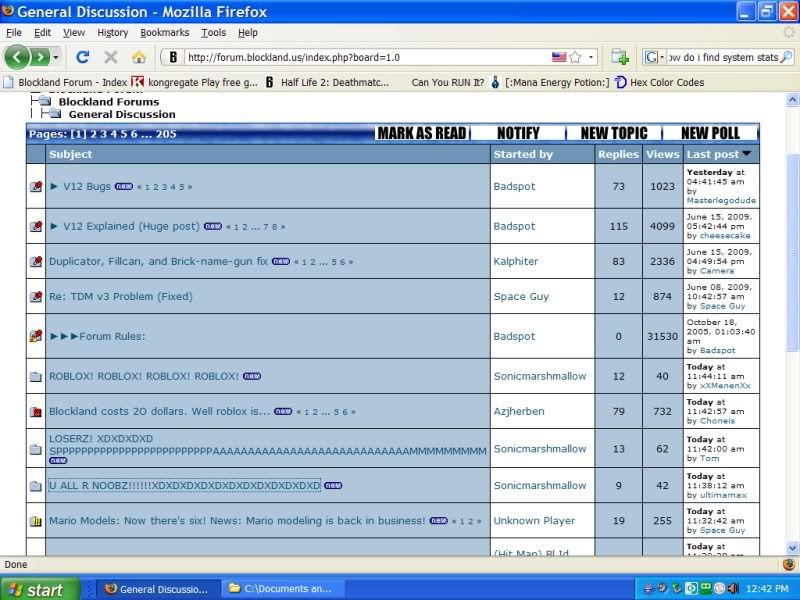
Task: Click the NEW POLL button
Action: click(710, 133)
